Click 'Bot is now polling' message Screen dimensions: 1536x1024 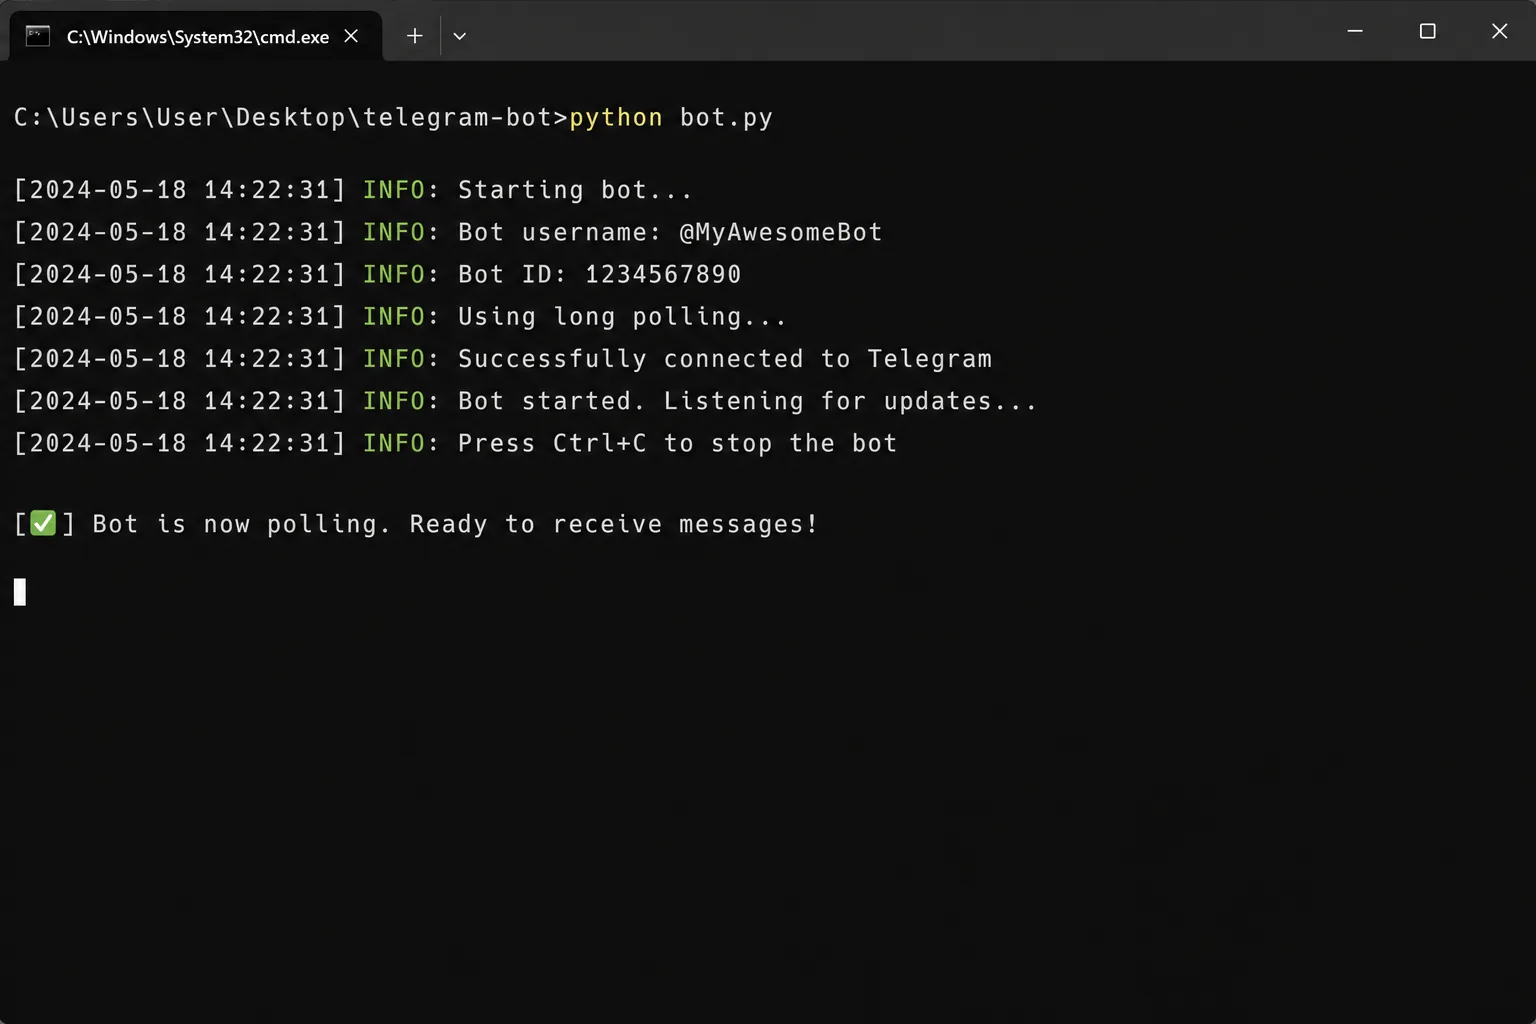coord(455,524)
